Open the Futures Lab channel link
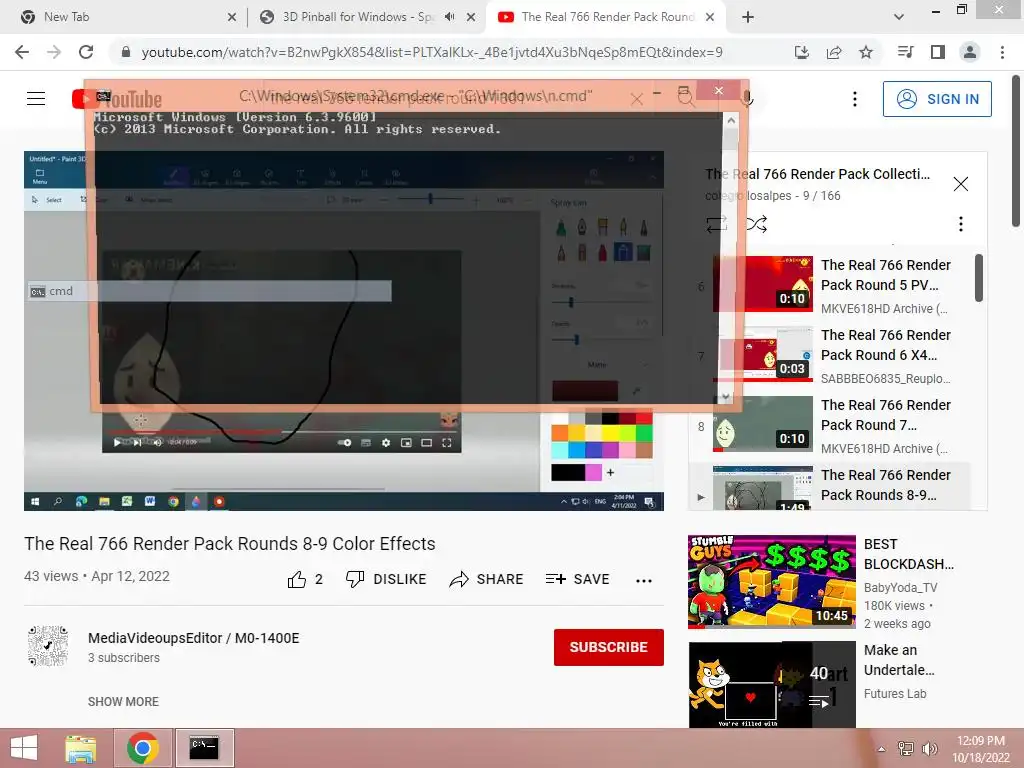 [x=895, y=694]
